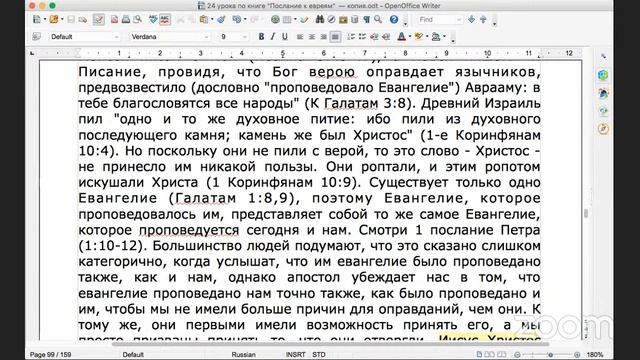Apply Background Color paint bucket

[436, 37]
